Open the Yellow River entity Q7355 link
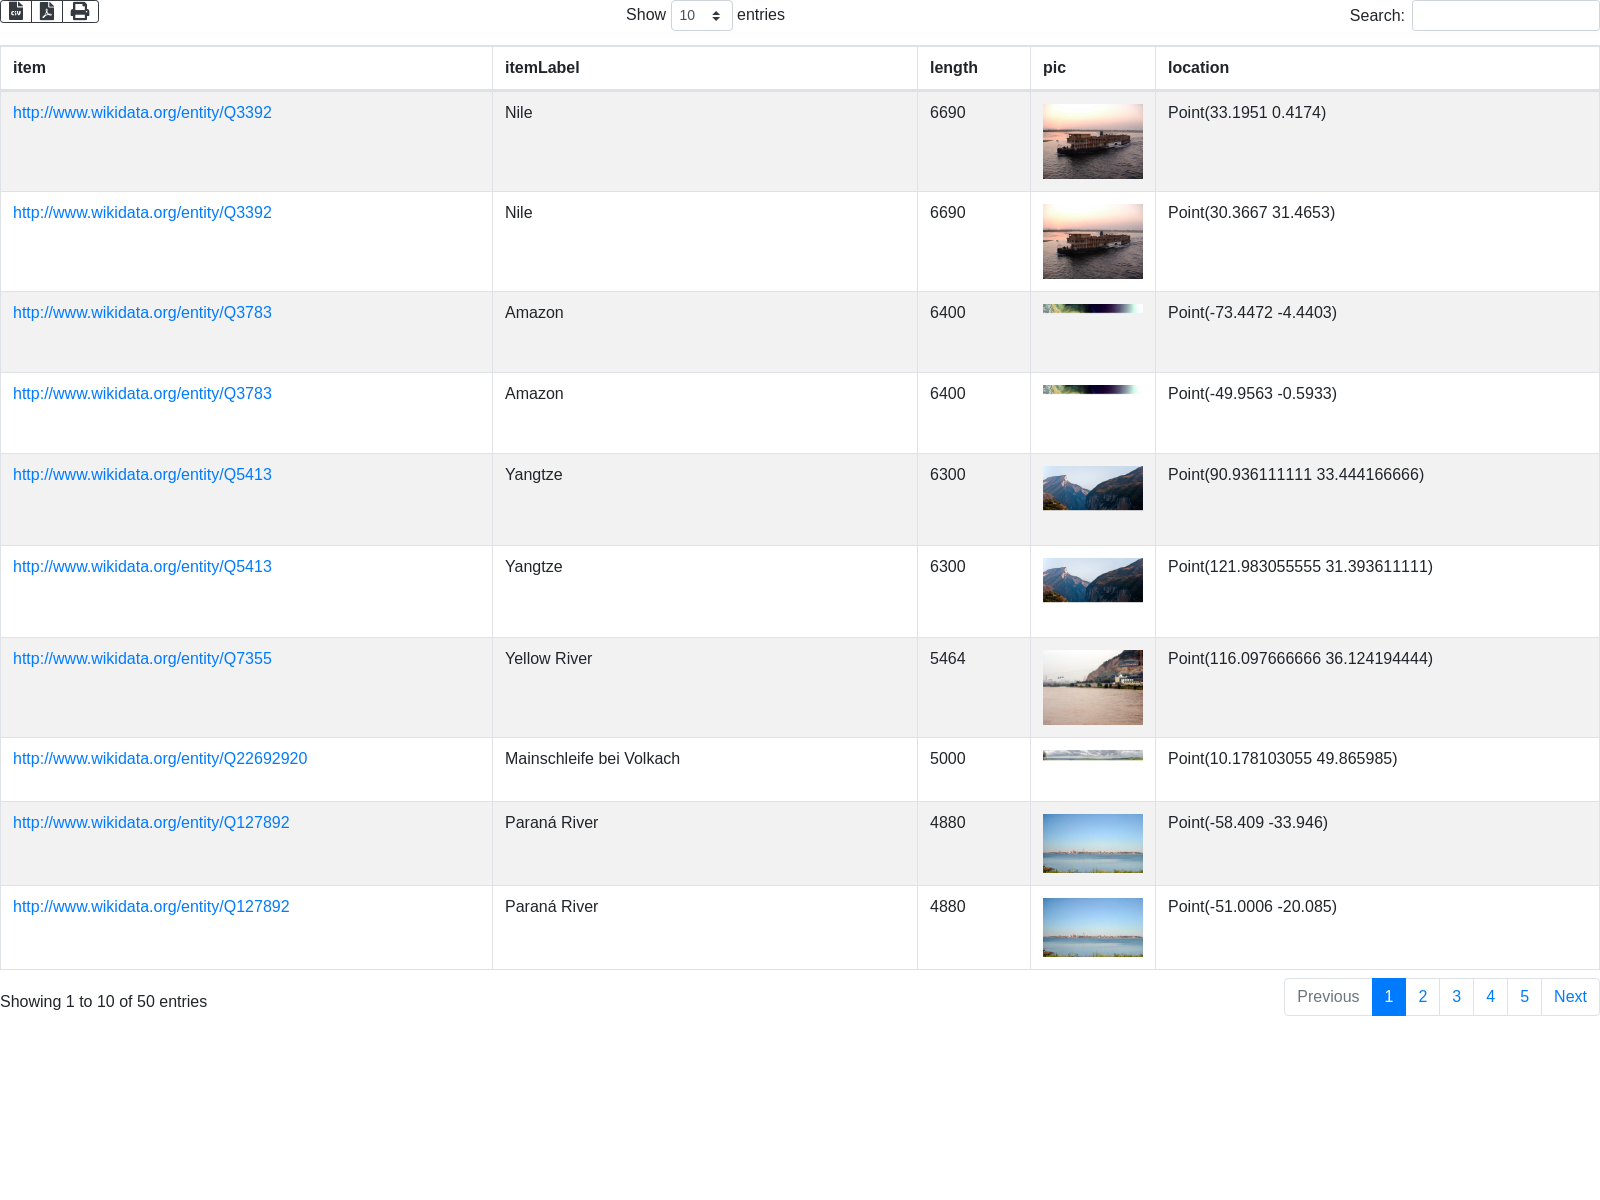 [x=142, y=659]
